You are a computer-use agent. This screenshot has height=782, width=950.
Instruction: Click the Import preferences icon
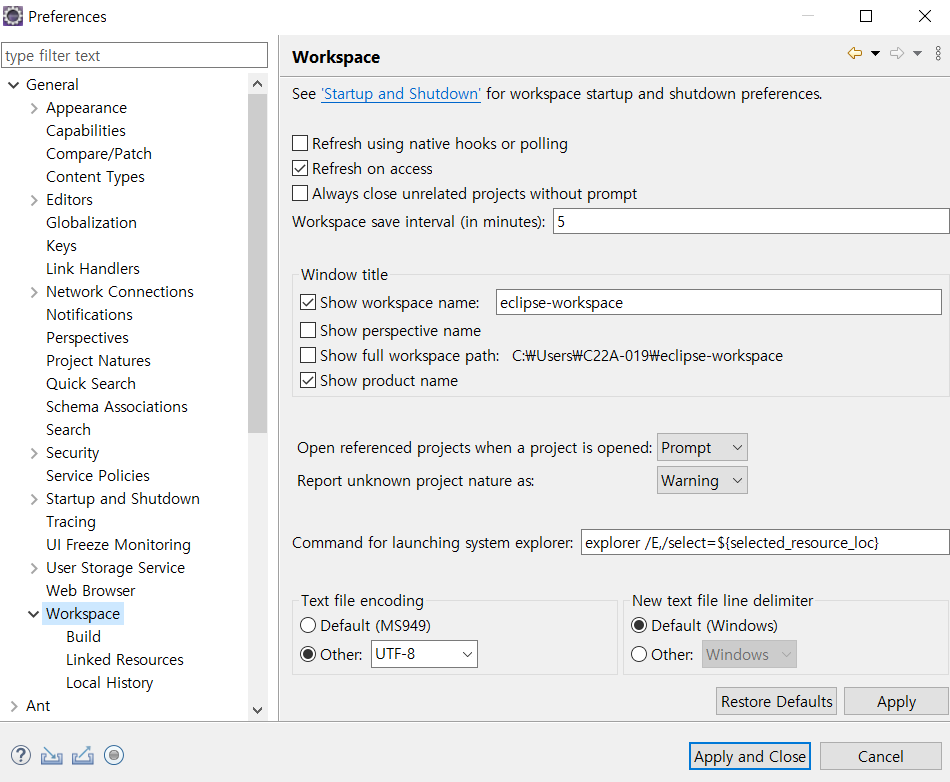pyautogui.click(x=51, y=755)
